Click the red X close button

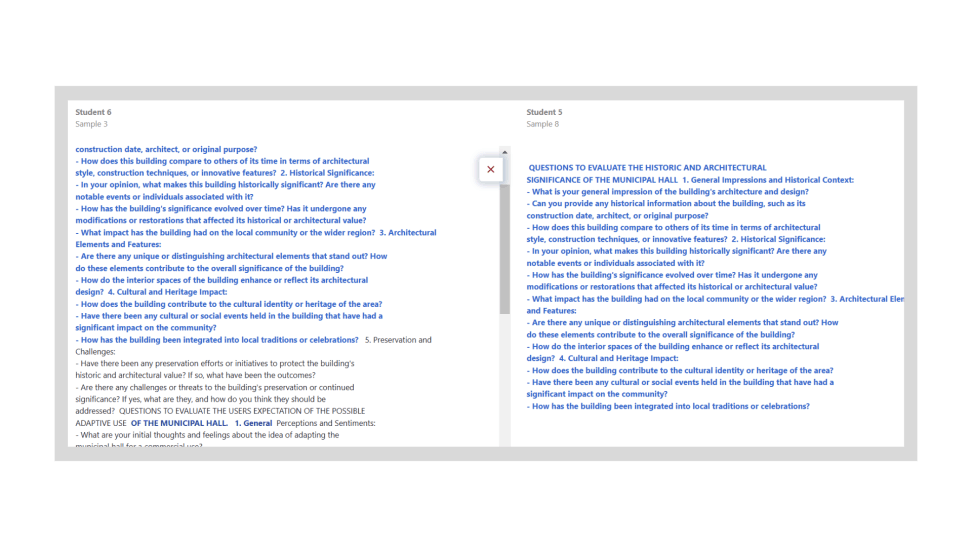(490, 170)
